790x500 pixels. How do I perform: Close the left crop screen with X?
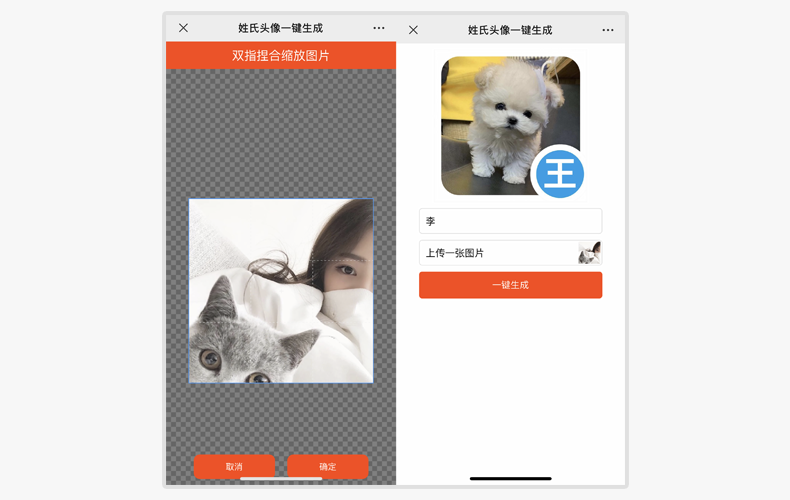pos(183,28)
